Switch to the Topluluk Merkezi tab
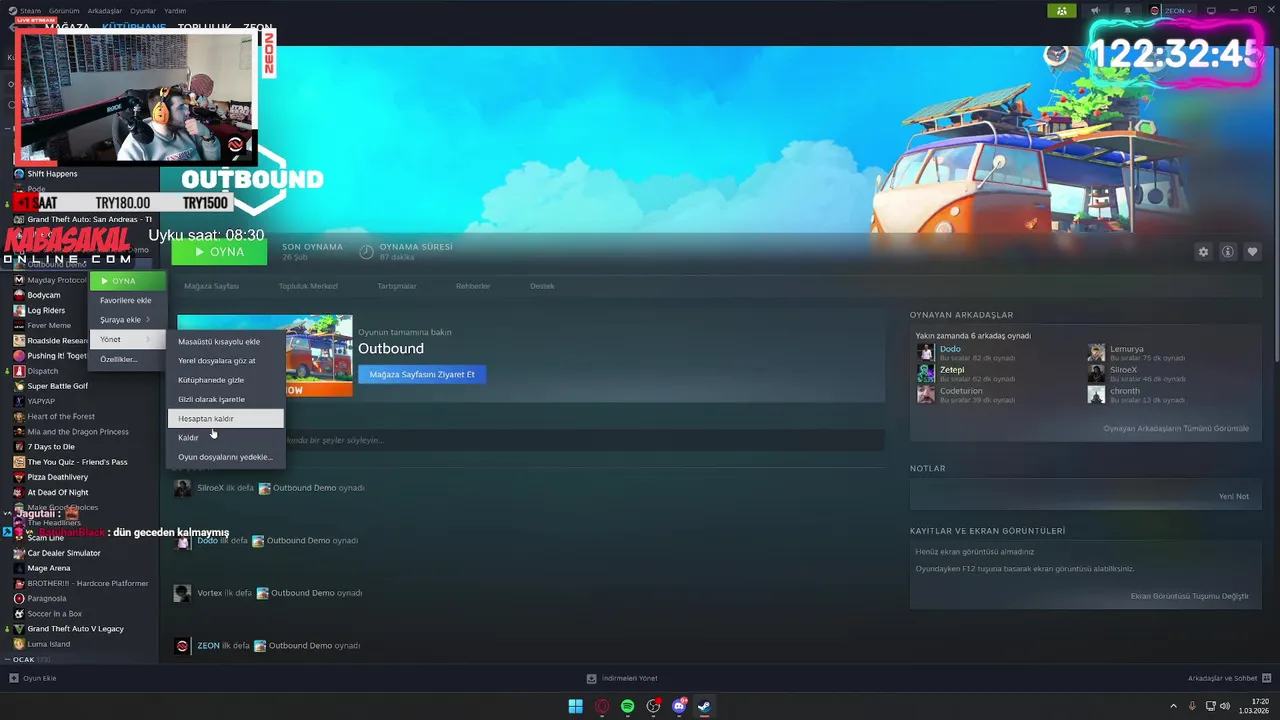1280x720 pixels. [308, 286]
